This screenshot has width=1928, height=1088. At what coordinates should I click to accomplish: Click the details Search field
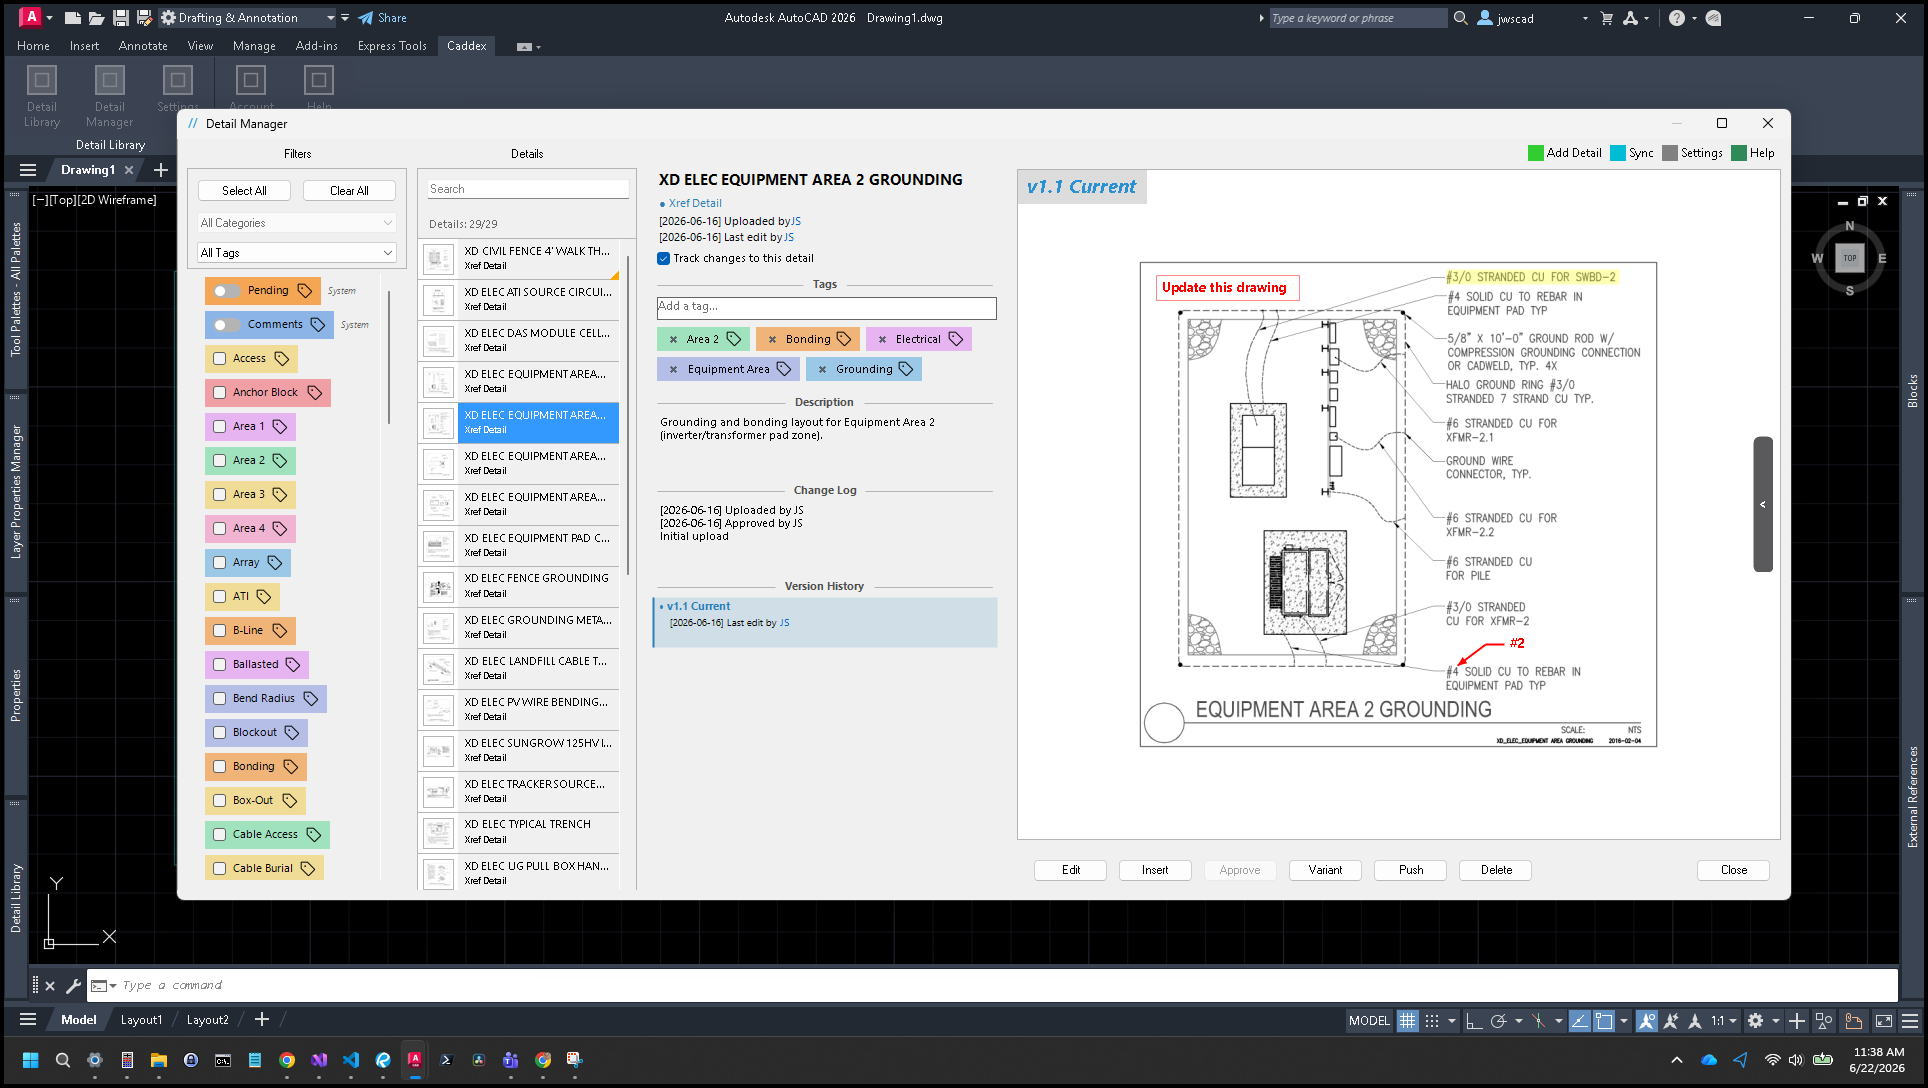[x=528, y=189]
